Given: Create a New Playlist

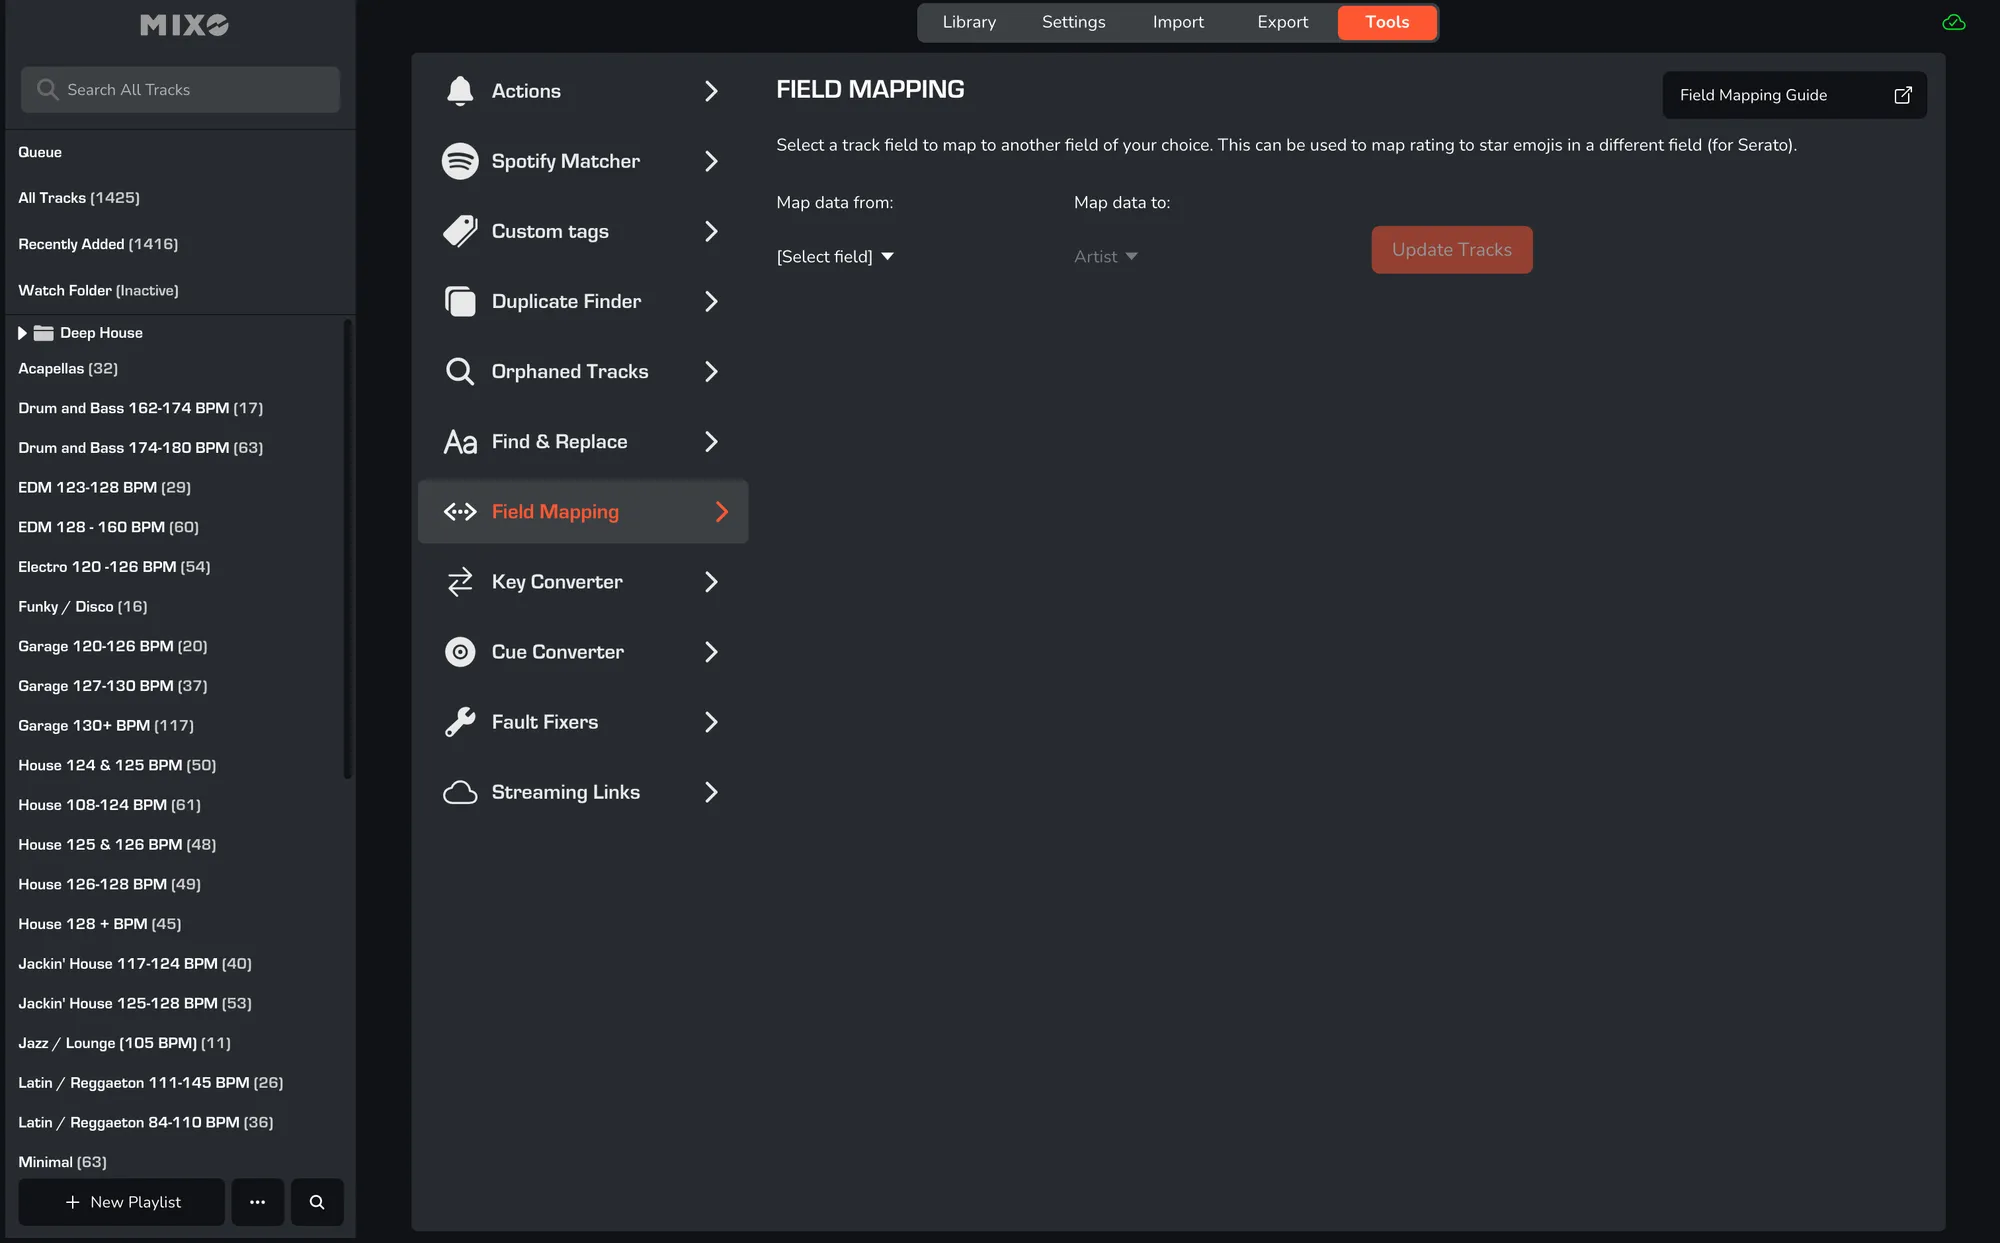Looking at the screenshot, I should point(122,1202).
